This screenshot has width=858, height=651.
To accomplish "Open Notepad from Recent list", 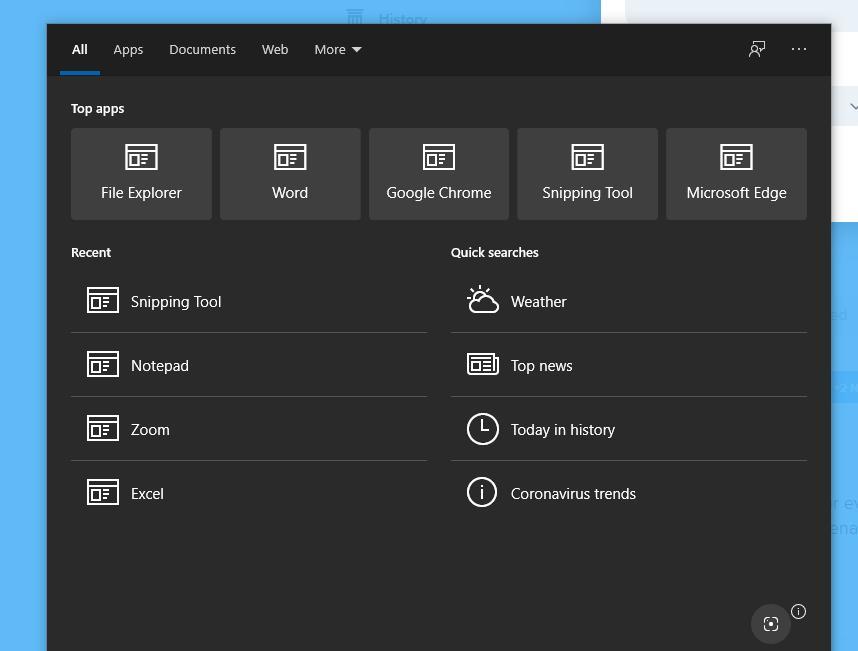I will click(x=160, y=365).
